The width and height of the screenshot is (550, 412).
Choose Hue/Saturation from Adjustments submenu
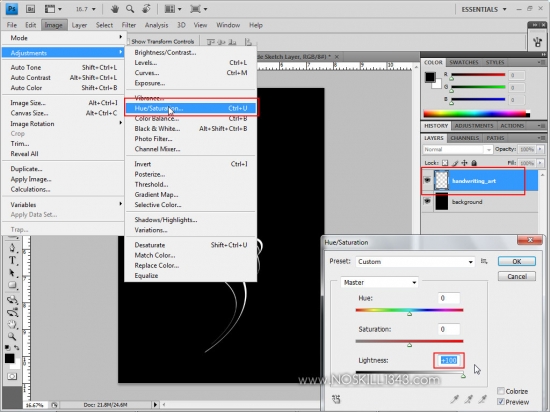coord(191,108)
